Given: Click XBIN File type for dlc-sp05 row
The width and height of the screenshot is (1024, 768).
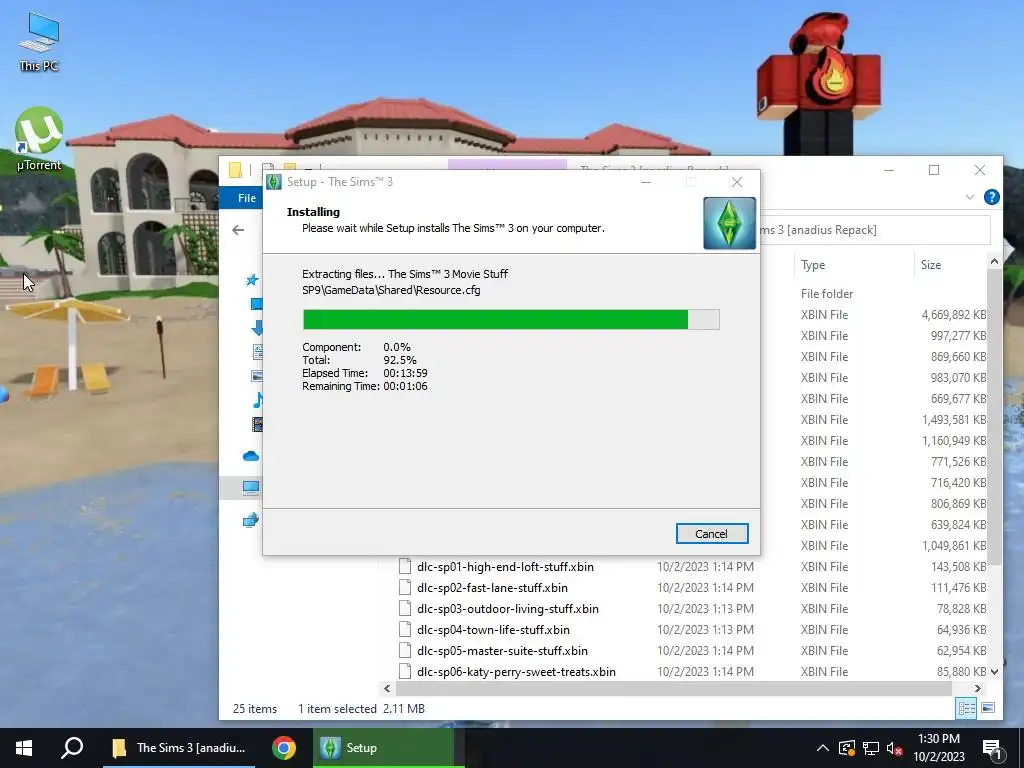Looking at the screenshot, I should pos(824,650).
